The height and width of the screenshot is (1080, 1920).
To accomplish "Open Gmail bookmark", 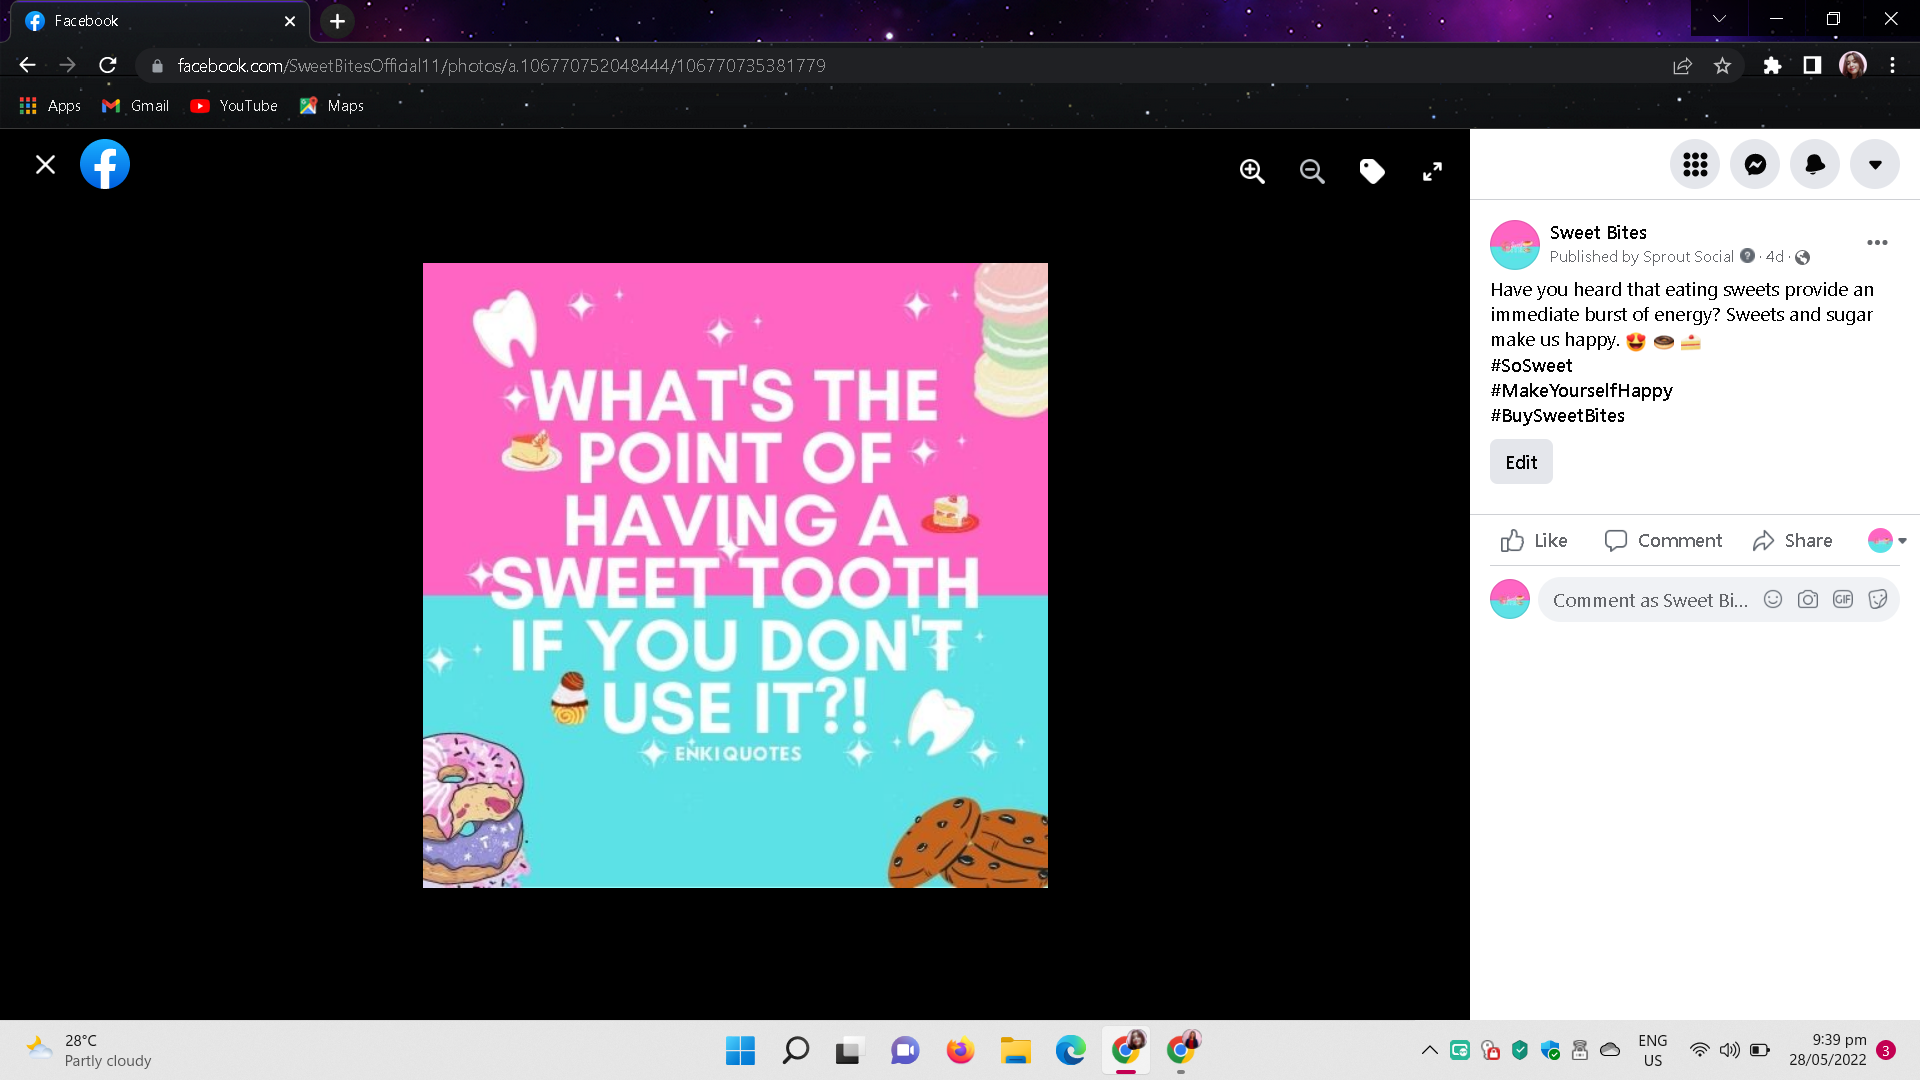I will [x=136, y=106].
